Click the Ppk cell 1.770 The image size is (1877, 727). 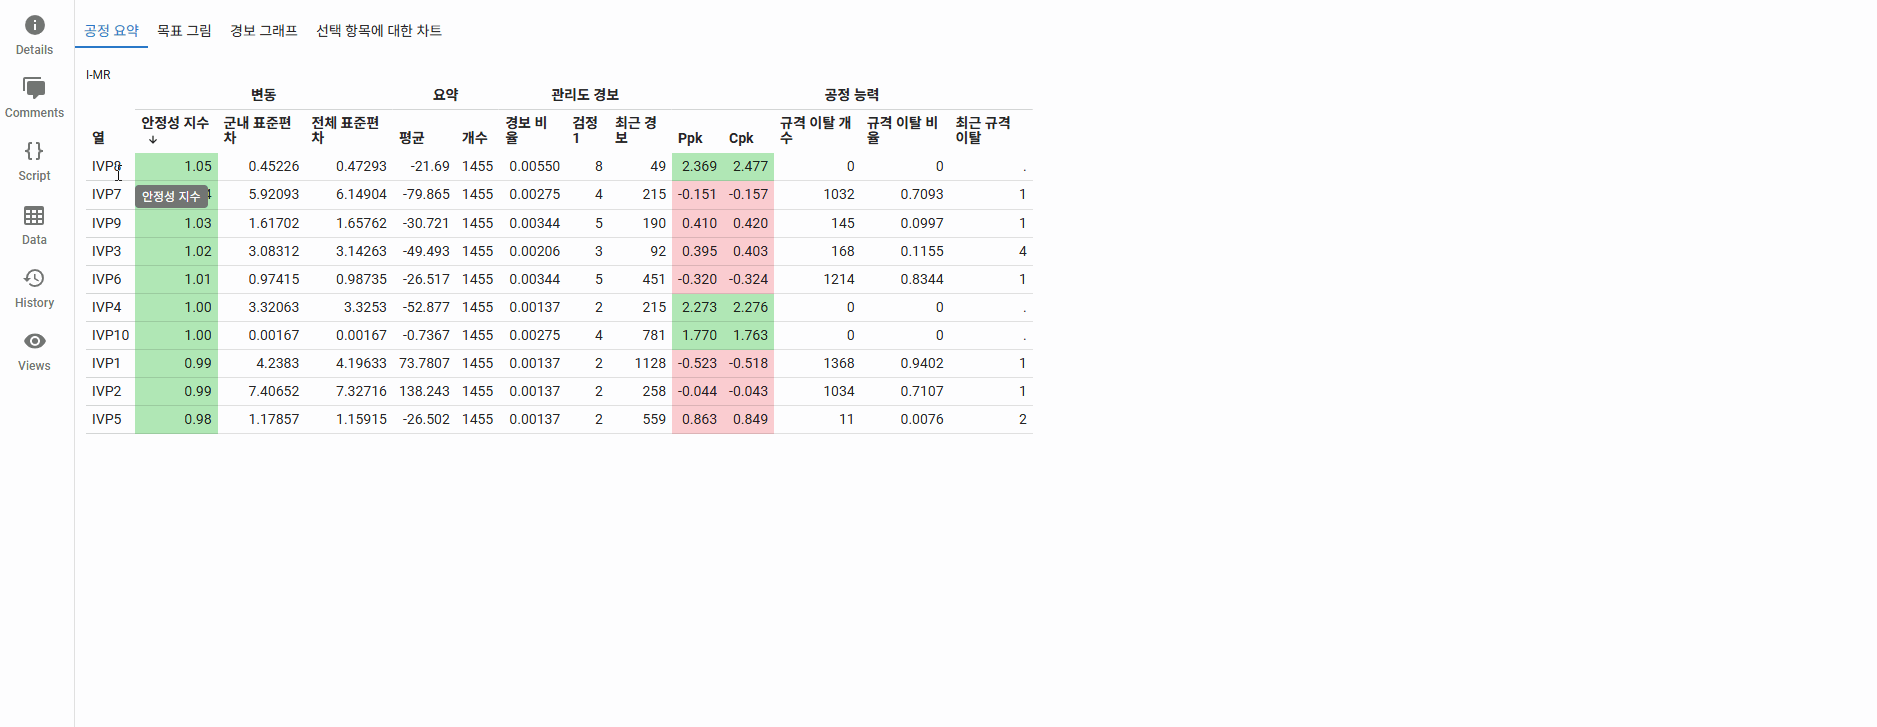698,335
